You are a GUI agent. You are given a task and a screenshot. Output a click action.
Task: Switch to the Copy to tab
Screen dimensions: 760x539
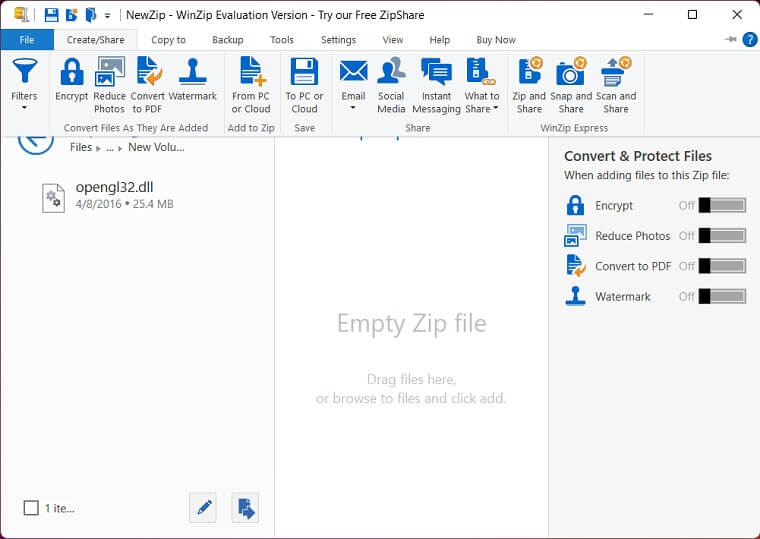click(168, 40)
